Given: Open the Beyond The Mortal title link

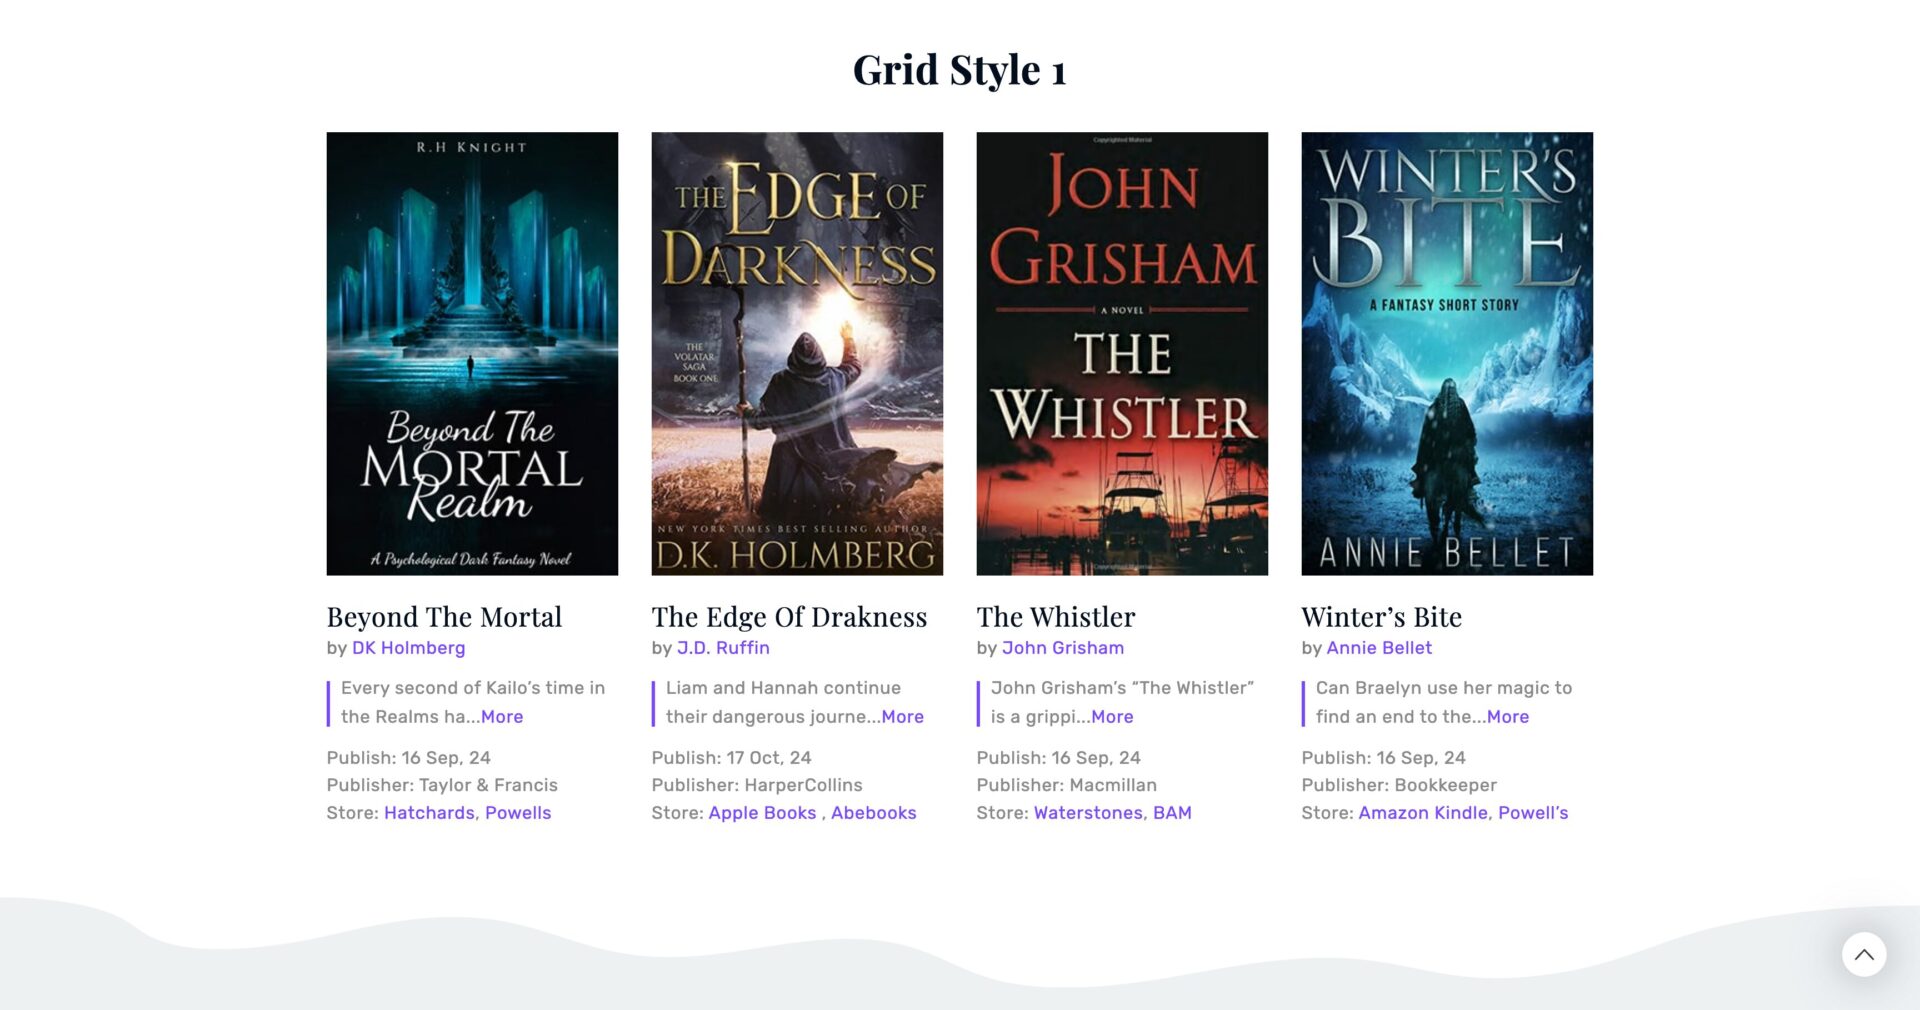Looking at the screenshot, I should pos(444,617).
